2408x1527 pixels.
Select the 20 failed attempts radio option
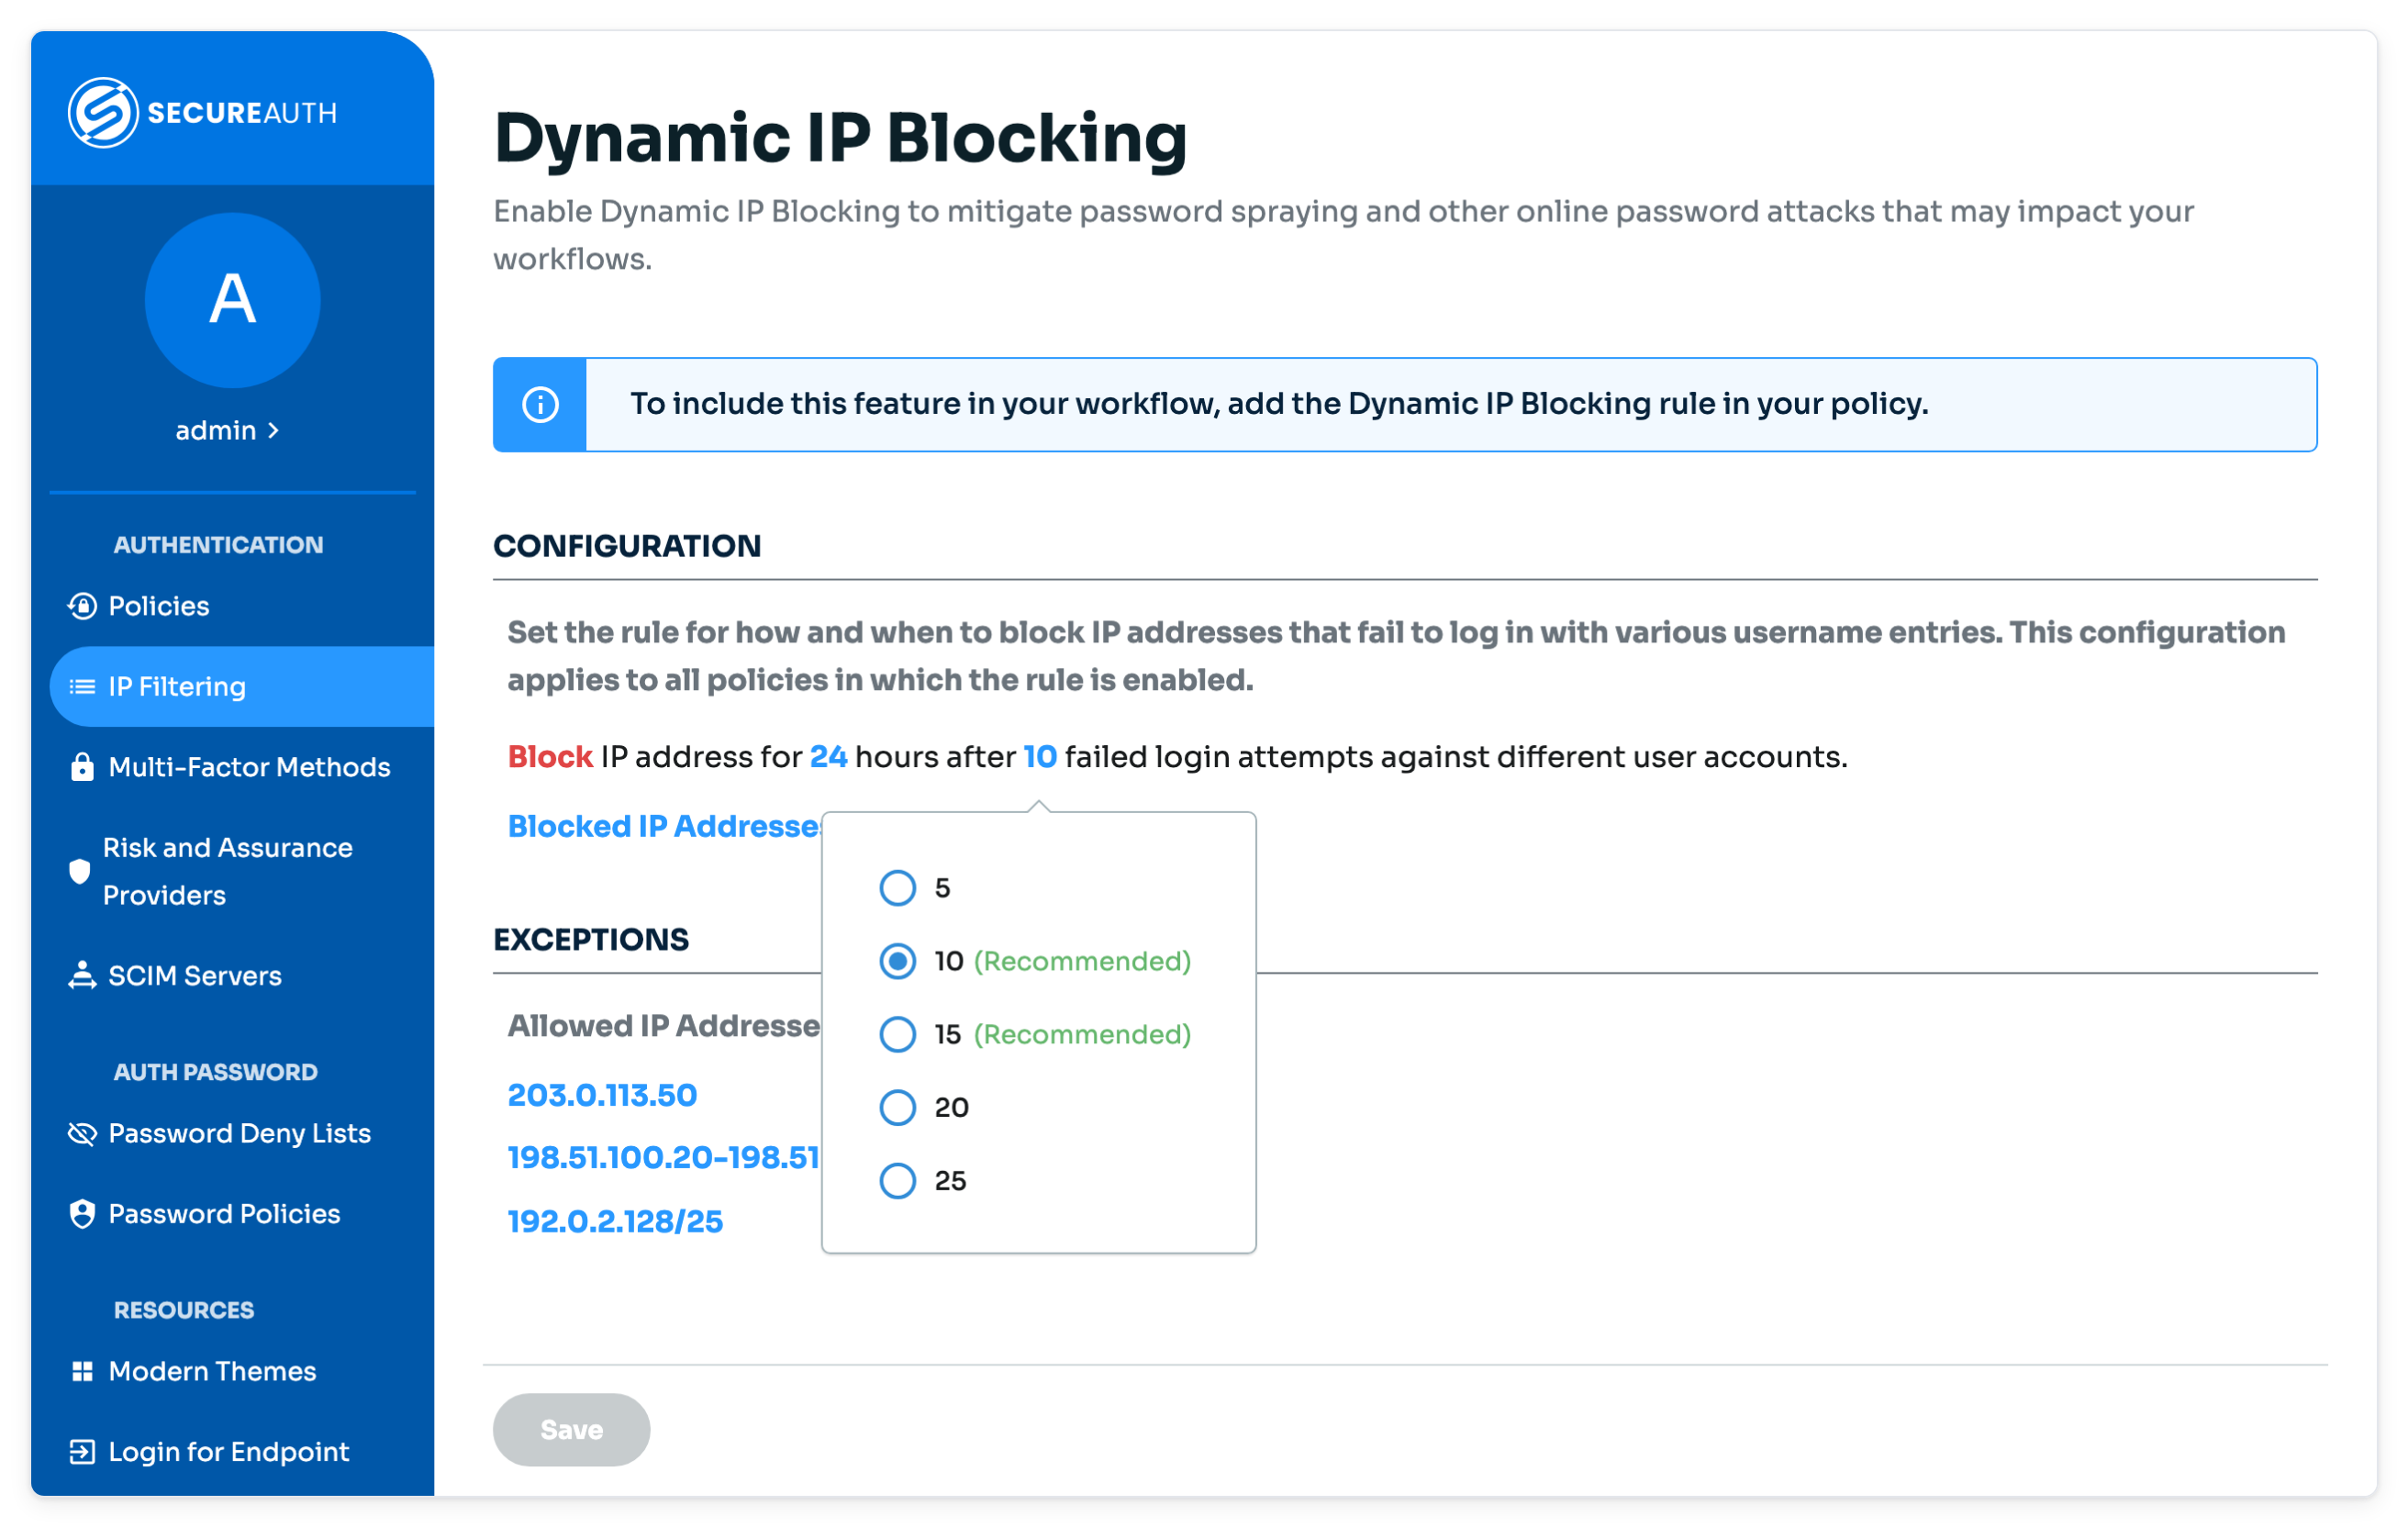898,1107
